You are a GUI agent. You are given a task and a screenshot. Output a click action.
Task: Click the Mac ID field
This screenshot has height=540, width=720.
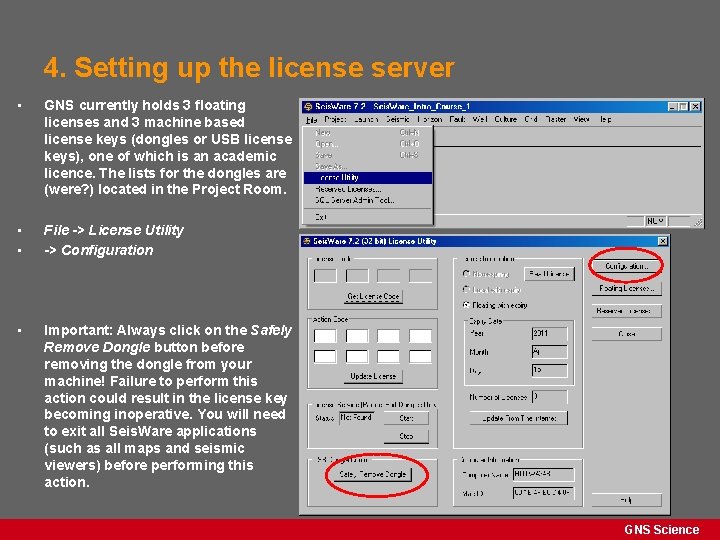(543, 493)
